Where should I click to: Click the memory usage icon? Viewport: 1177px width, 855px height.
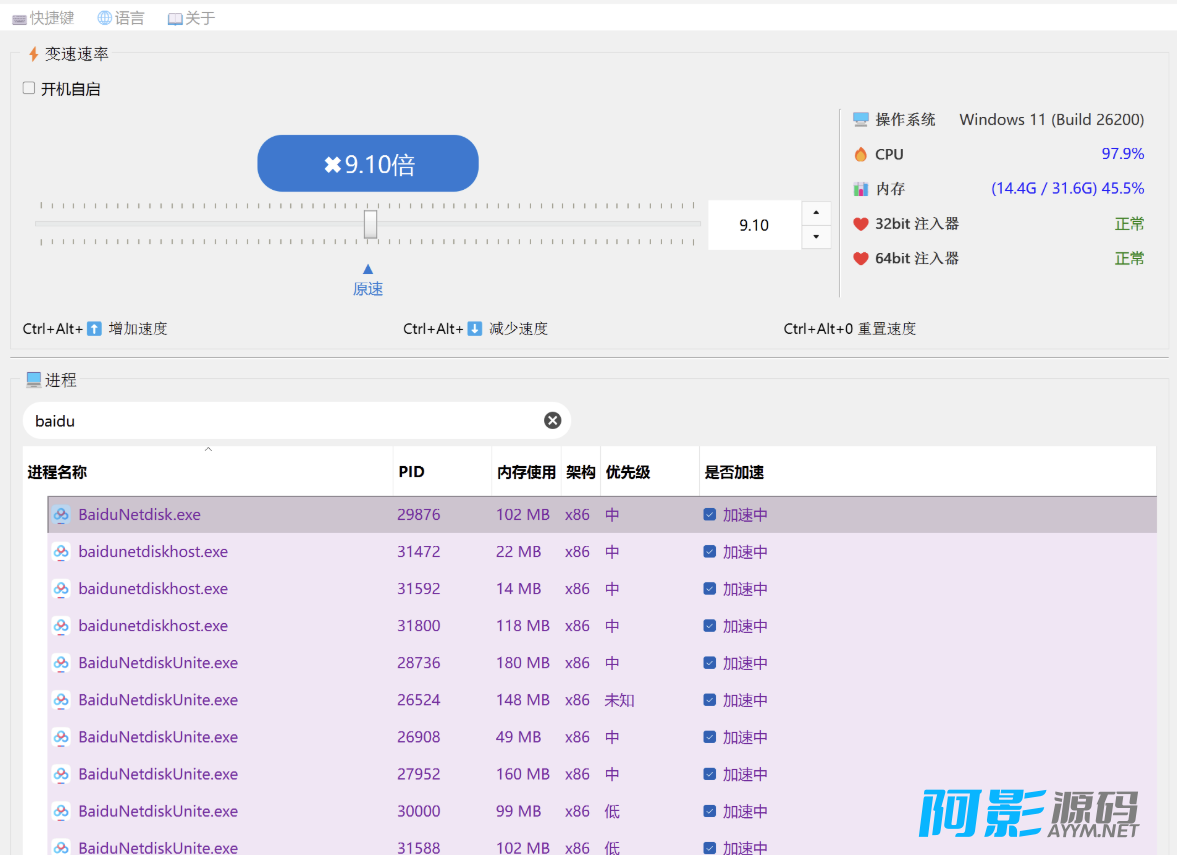[x=861, y=189]
